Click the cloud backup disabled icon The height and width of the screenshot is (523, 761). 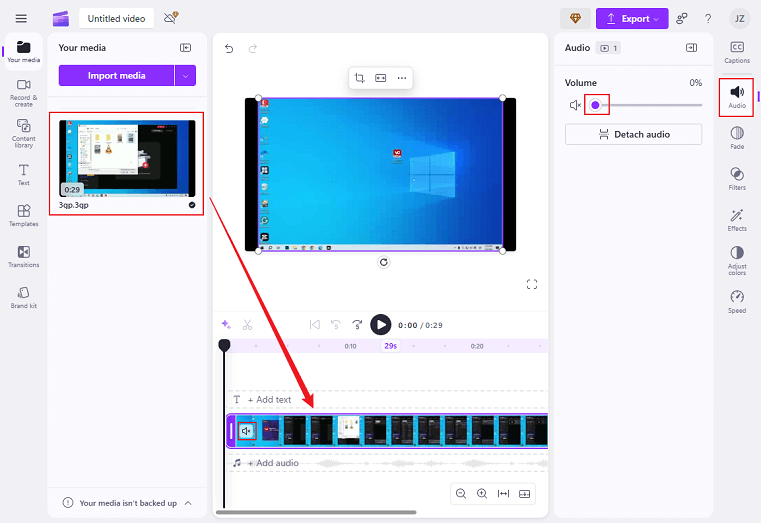click(171, 18)
